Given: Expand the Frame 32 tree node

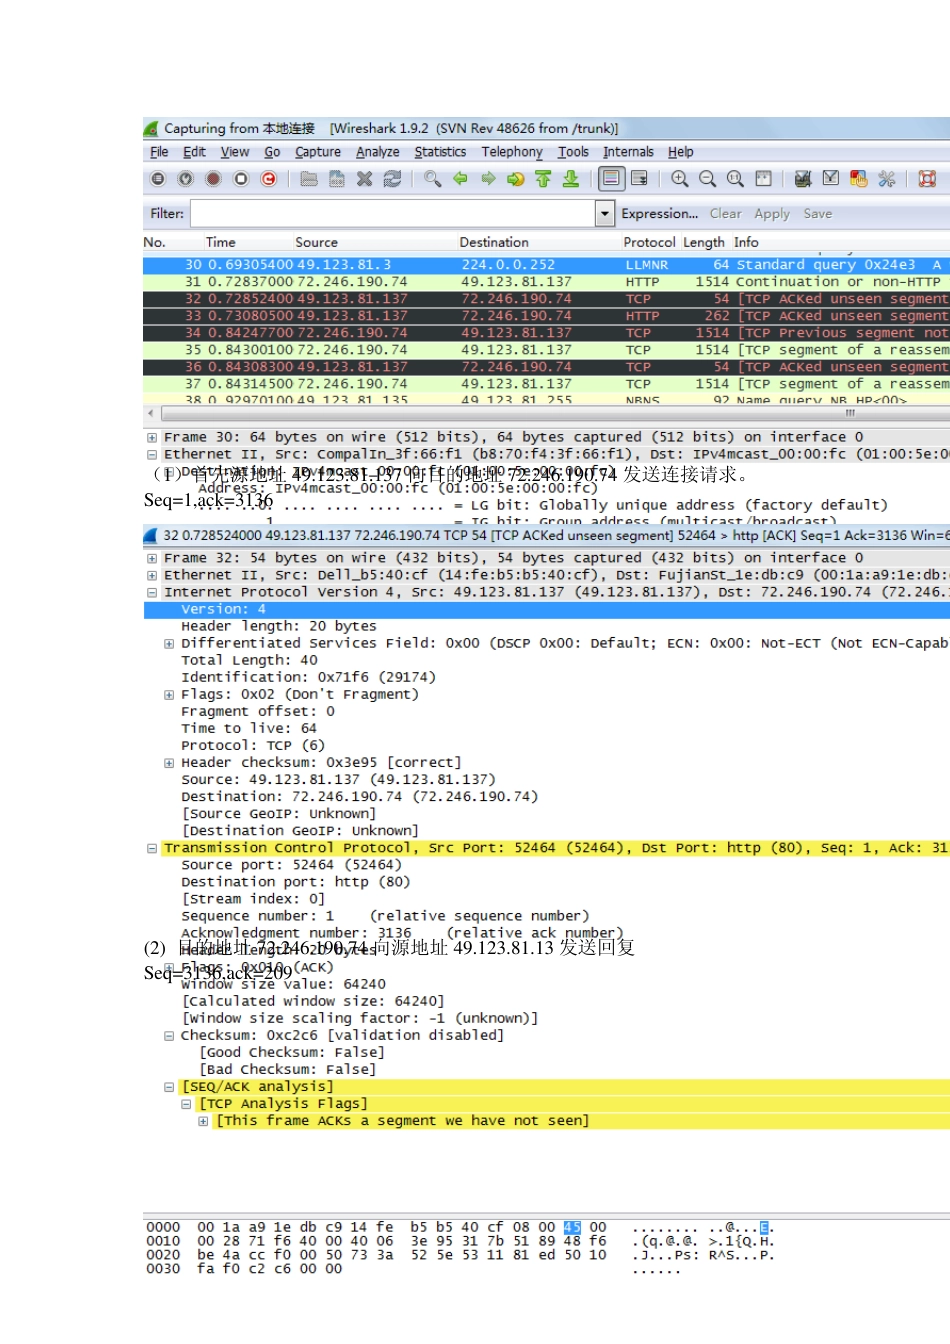Looking at the screenshot, I should point(152,558).
